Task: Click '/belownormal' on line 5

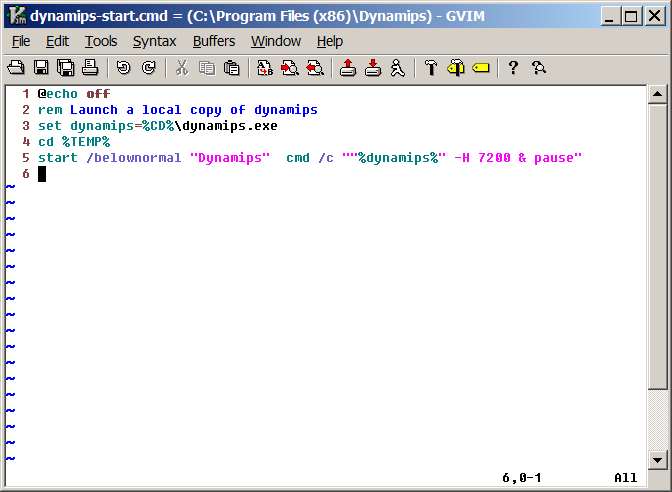Action: pos(134,158)
